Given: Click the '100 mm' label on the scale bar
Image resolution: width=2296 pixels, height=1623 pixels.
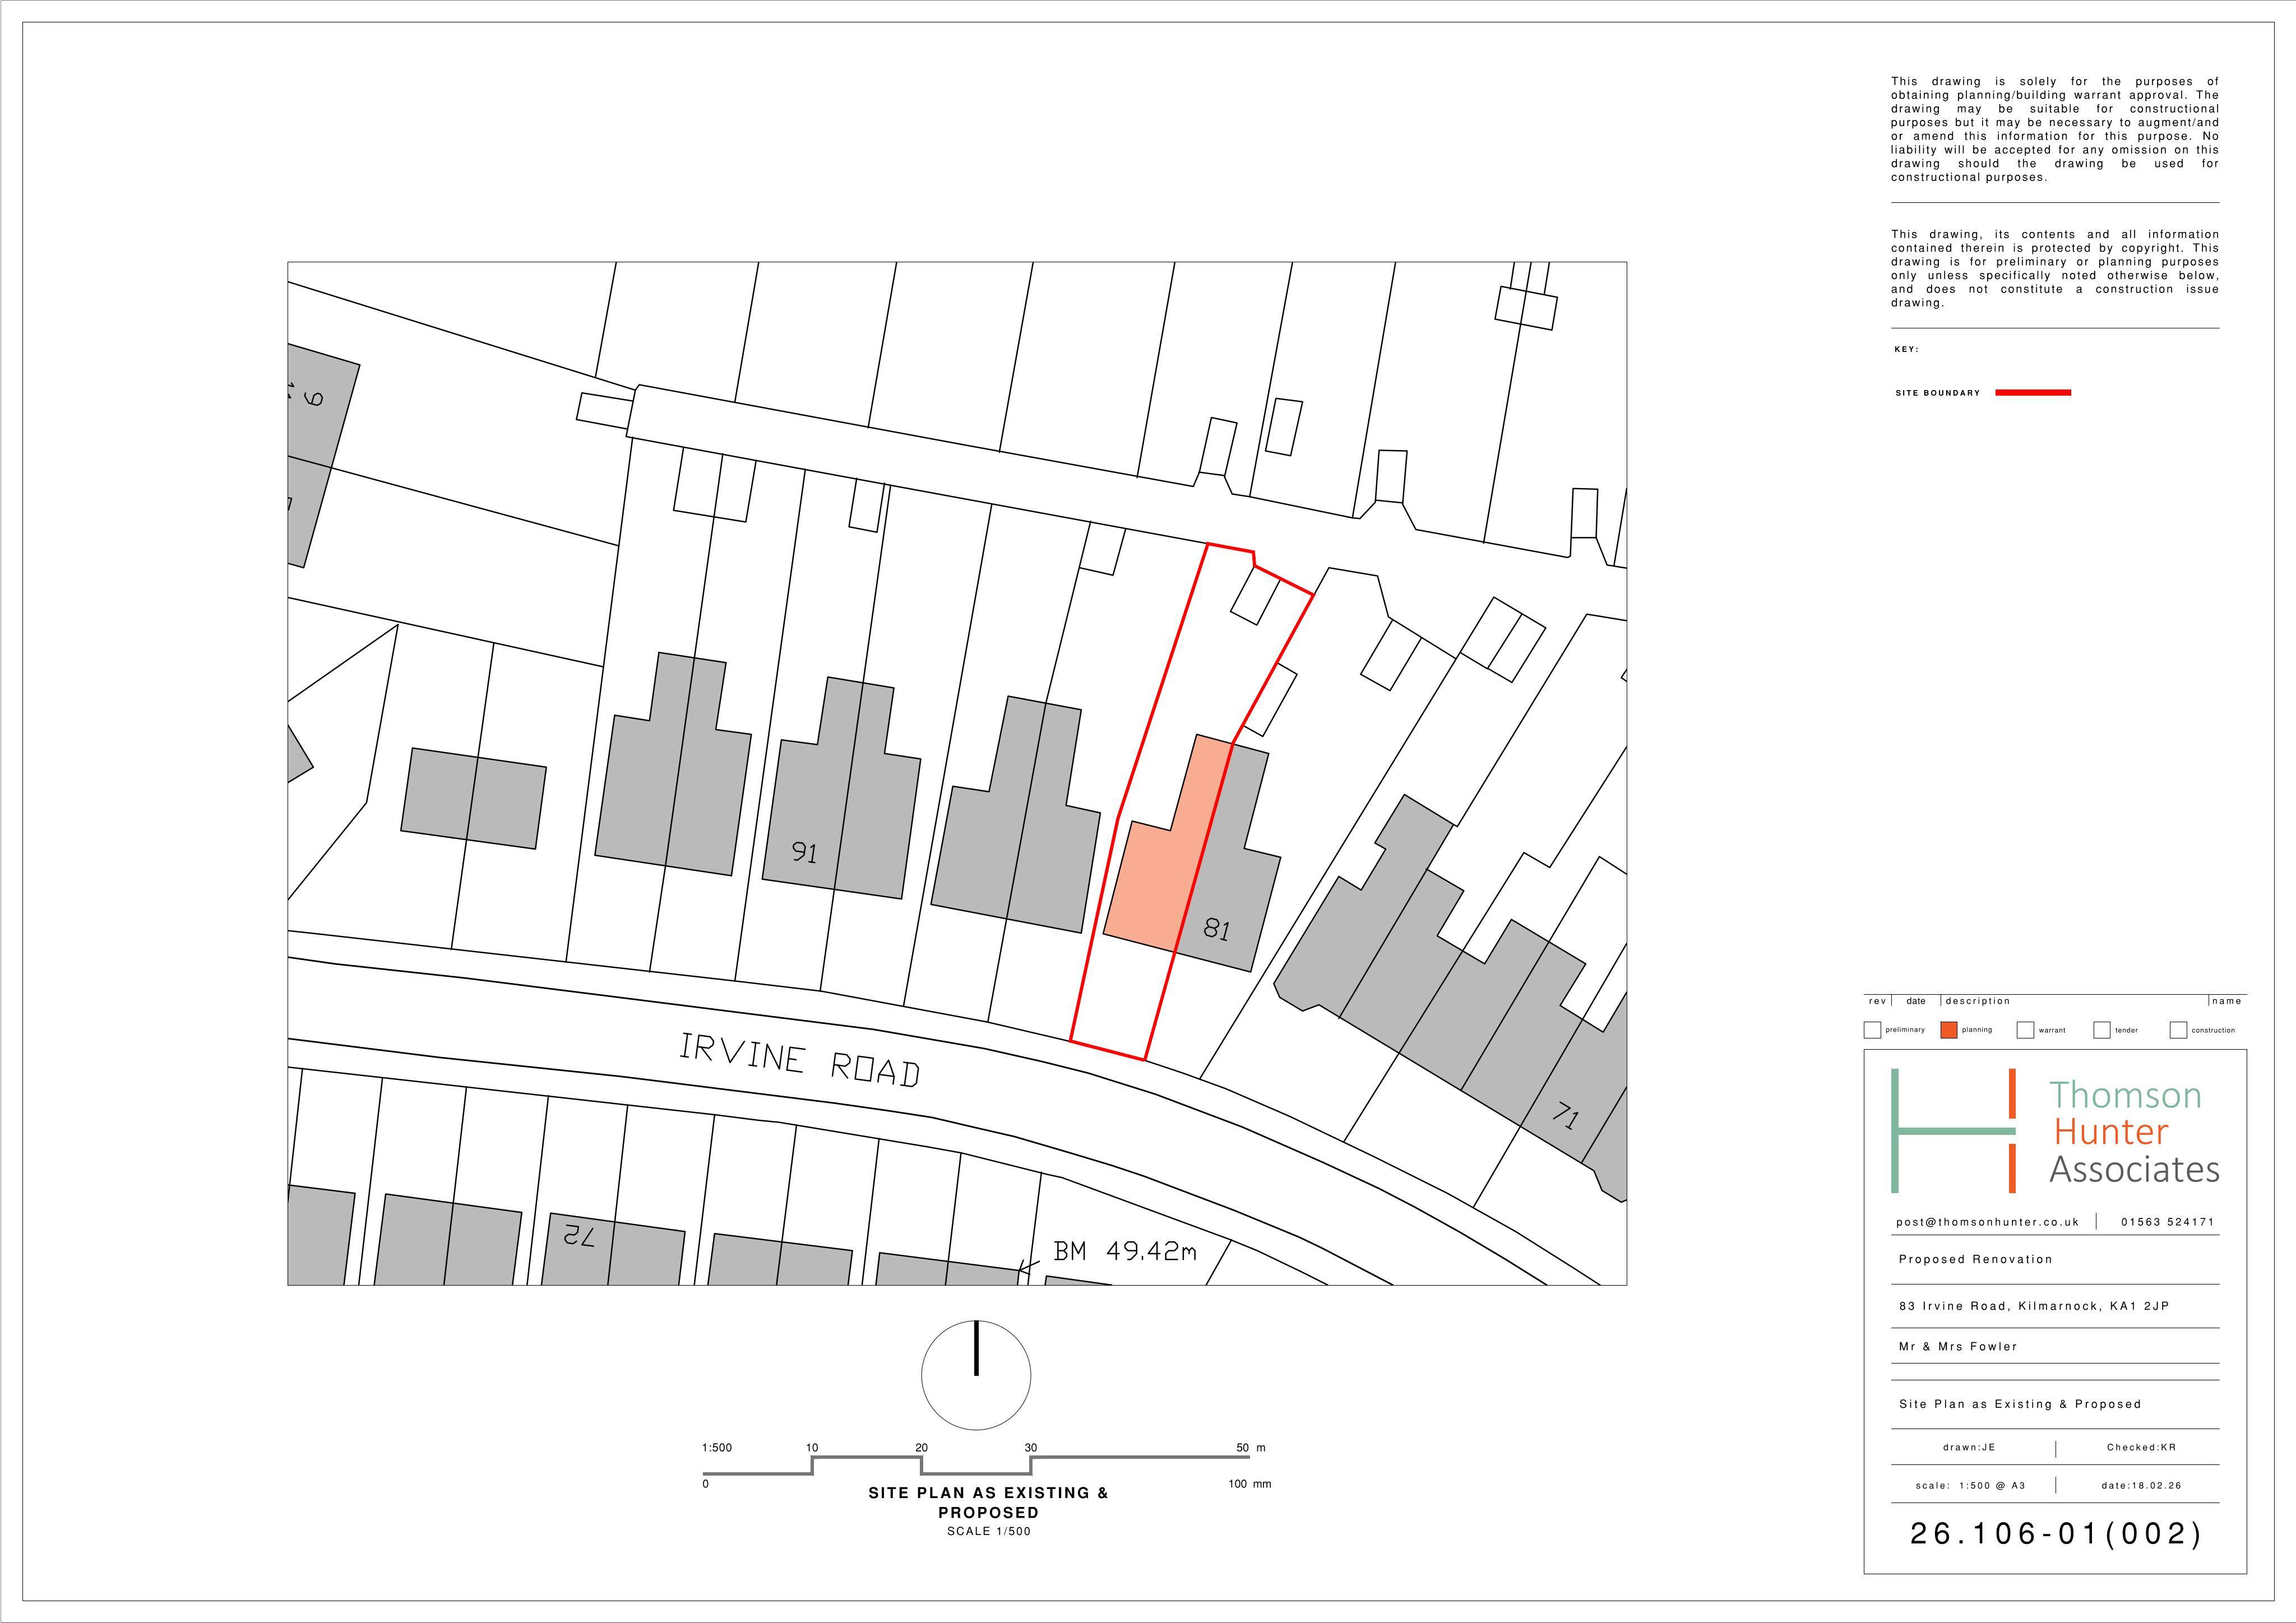Looking at the screenshot, I should [x=1249, y=1484].
